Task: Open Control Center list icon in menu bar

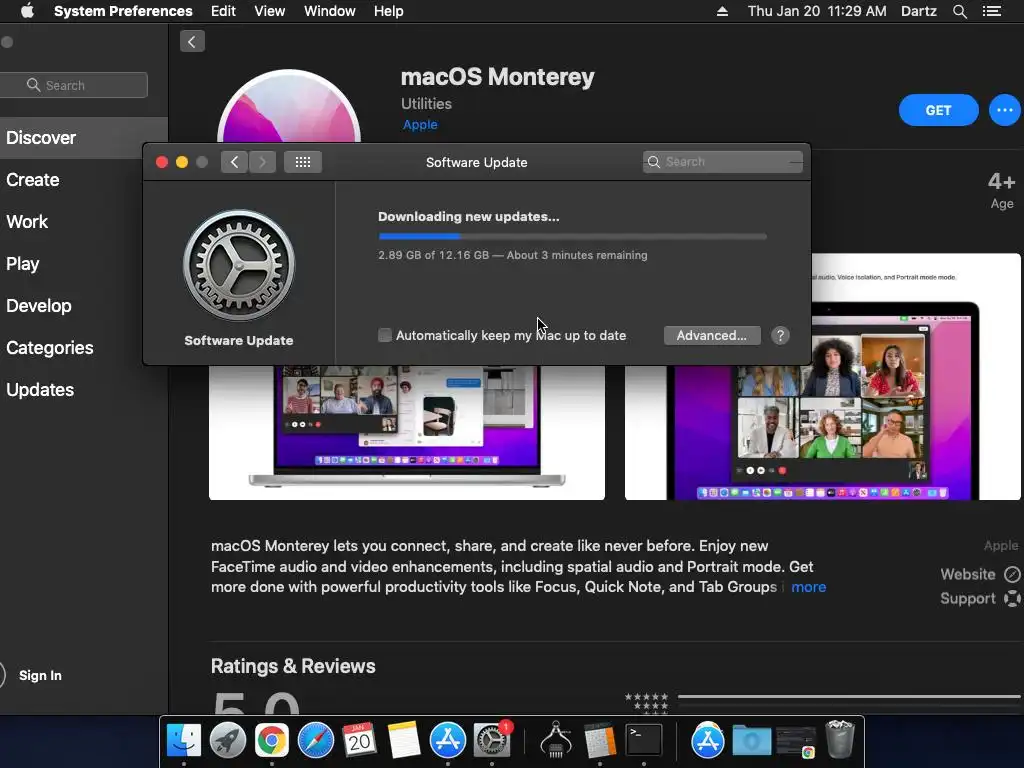Action: [992, 11]
